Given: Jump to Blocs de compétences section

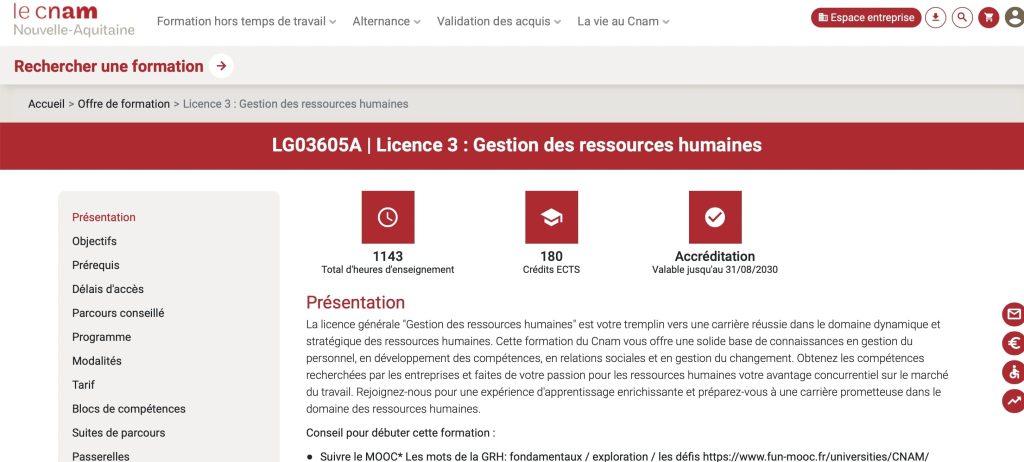Looking at the screenshot, I should pyautogui.click(x=129, y=409).
